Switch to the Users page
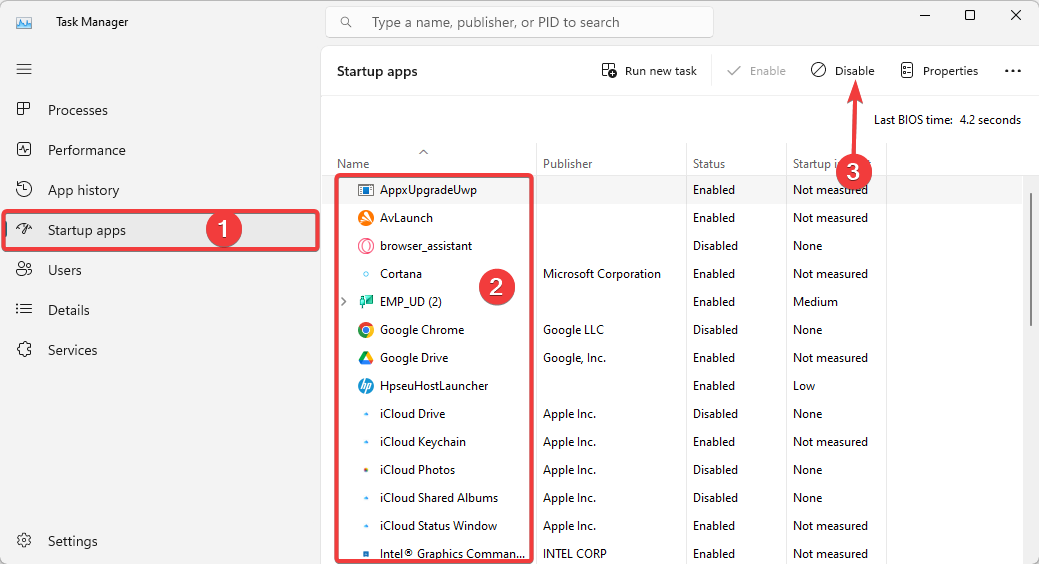Image resolution: width=1039 pixels, height=564 pixels. pyautogui.click(x=160, y=270)
